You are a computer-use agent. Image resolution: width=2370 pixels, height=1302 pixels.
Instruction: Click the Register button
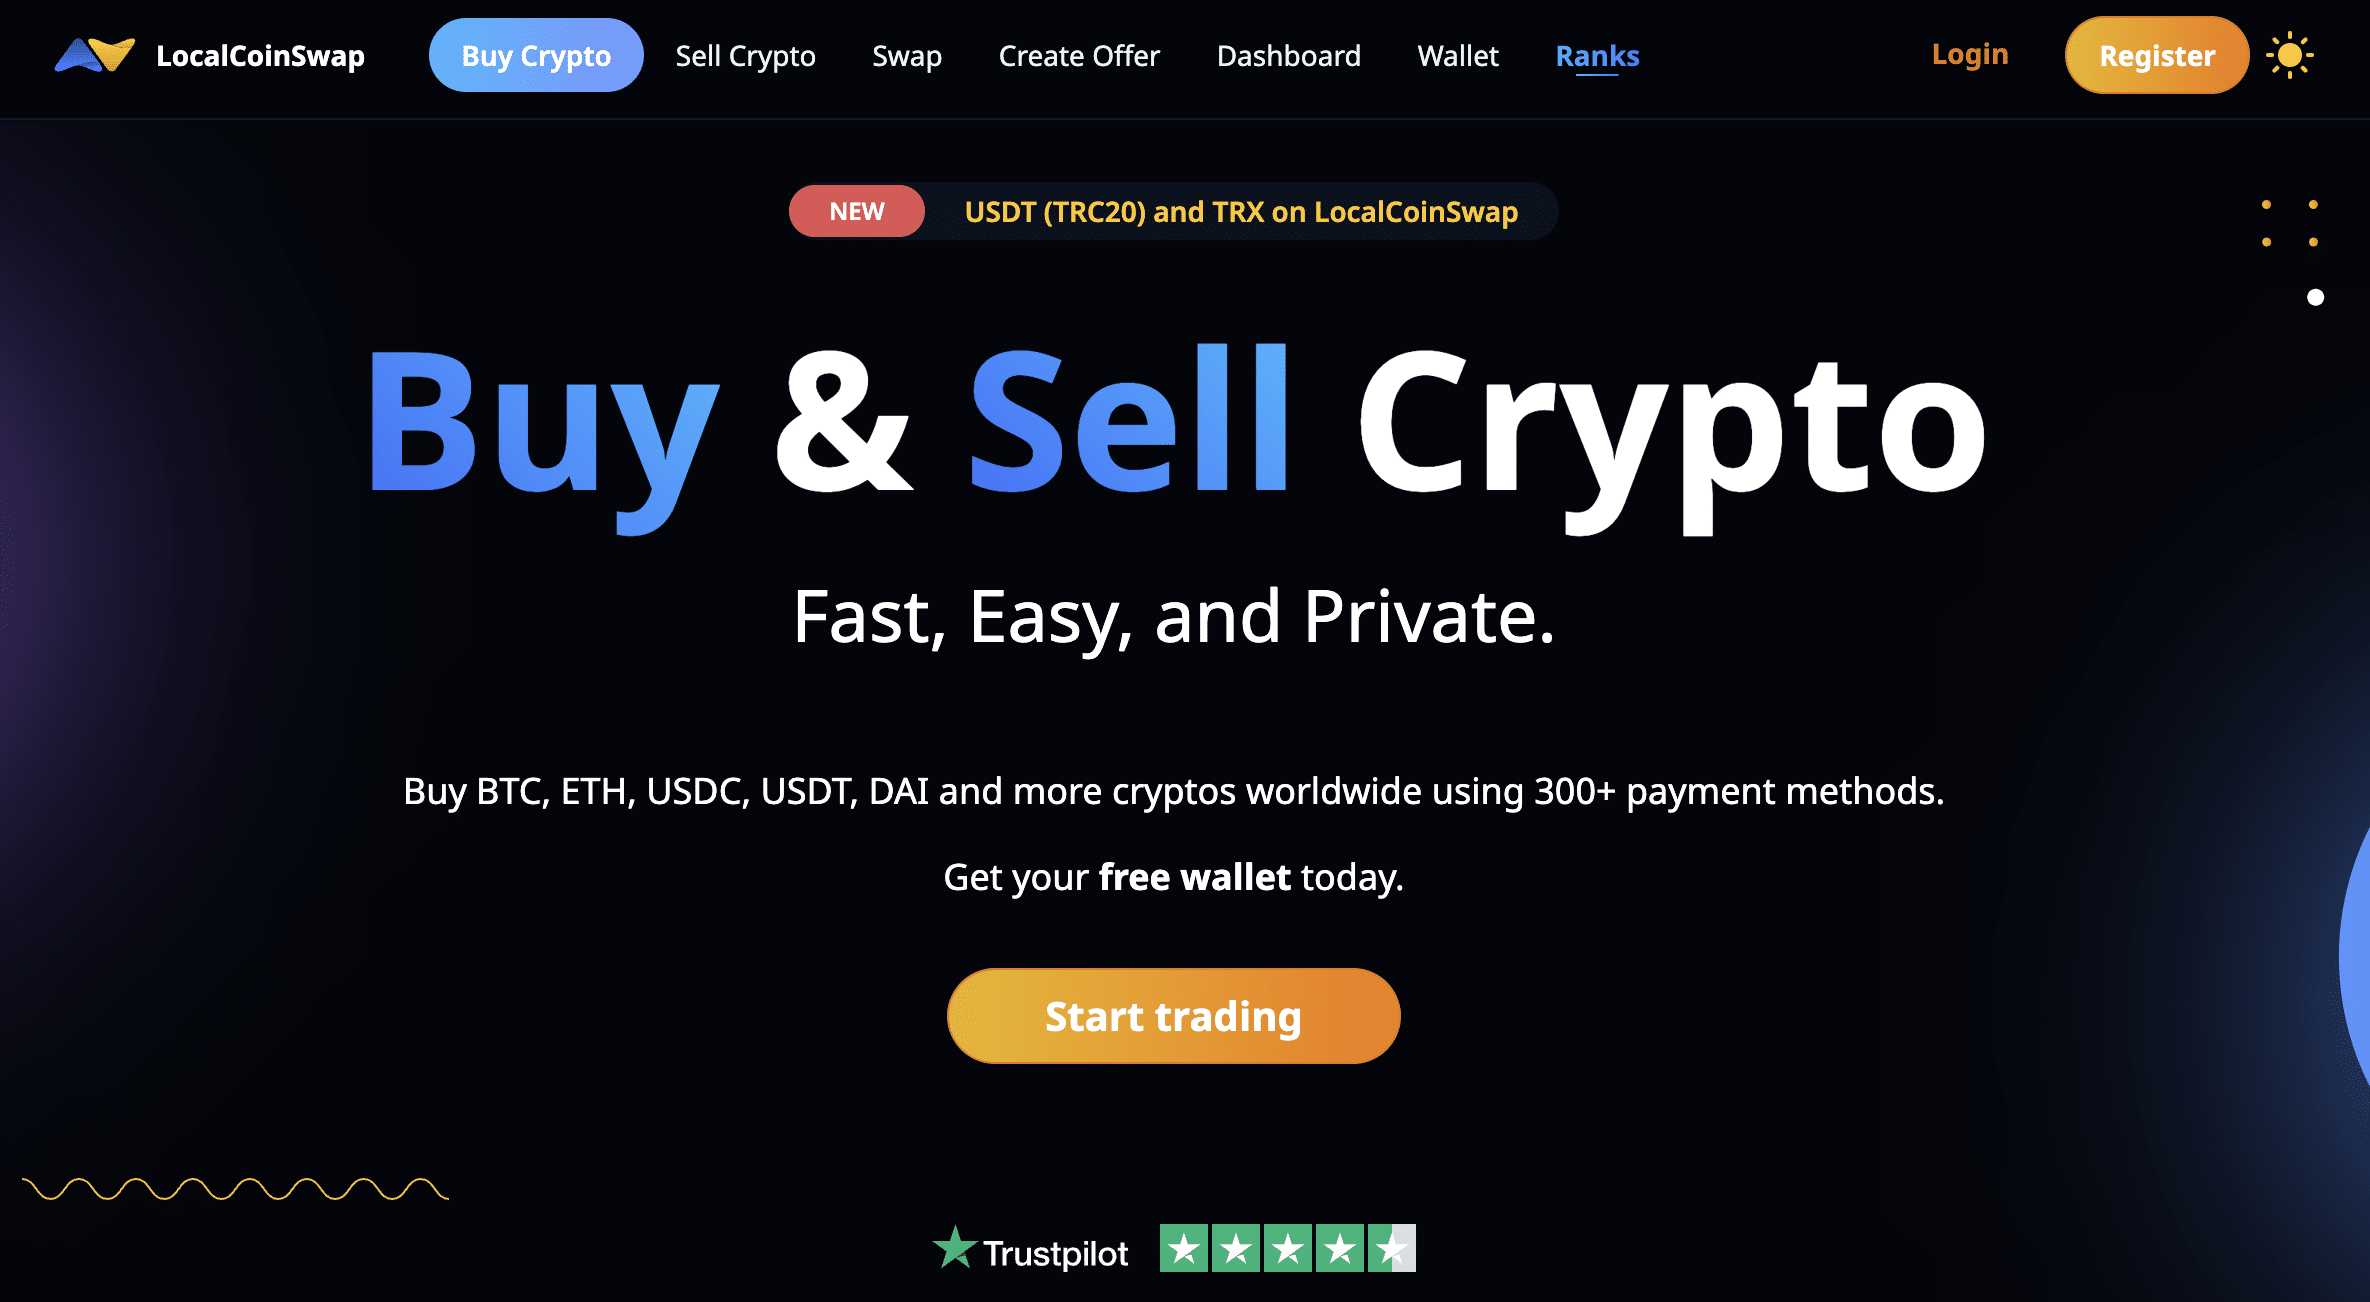pos(2155,56)
